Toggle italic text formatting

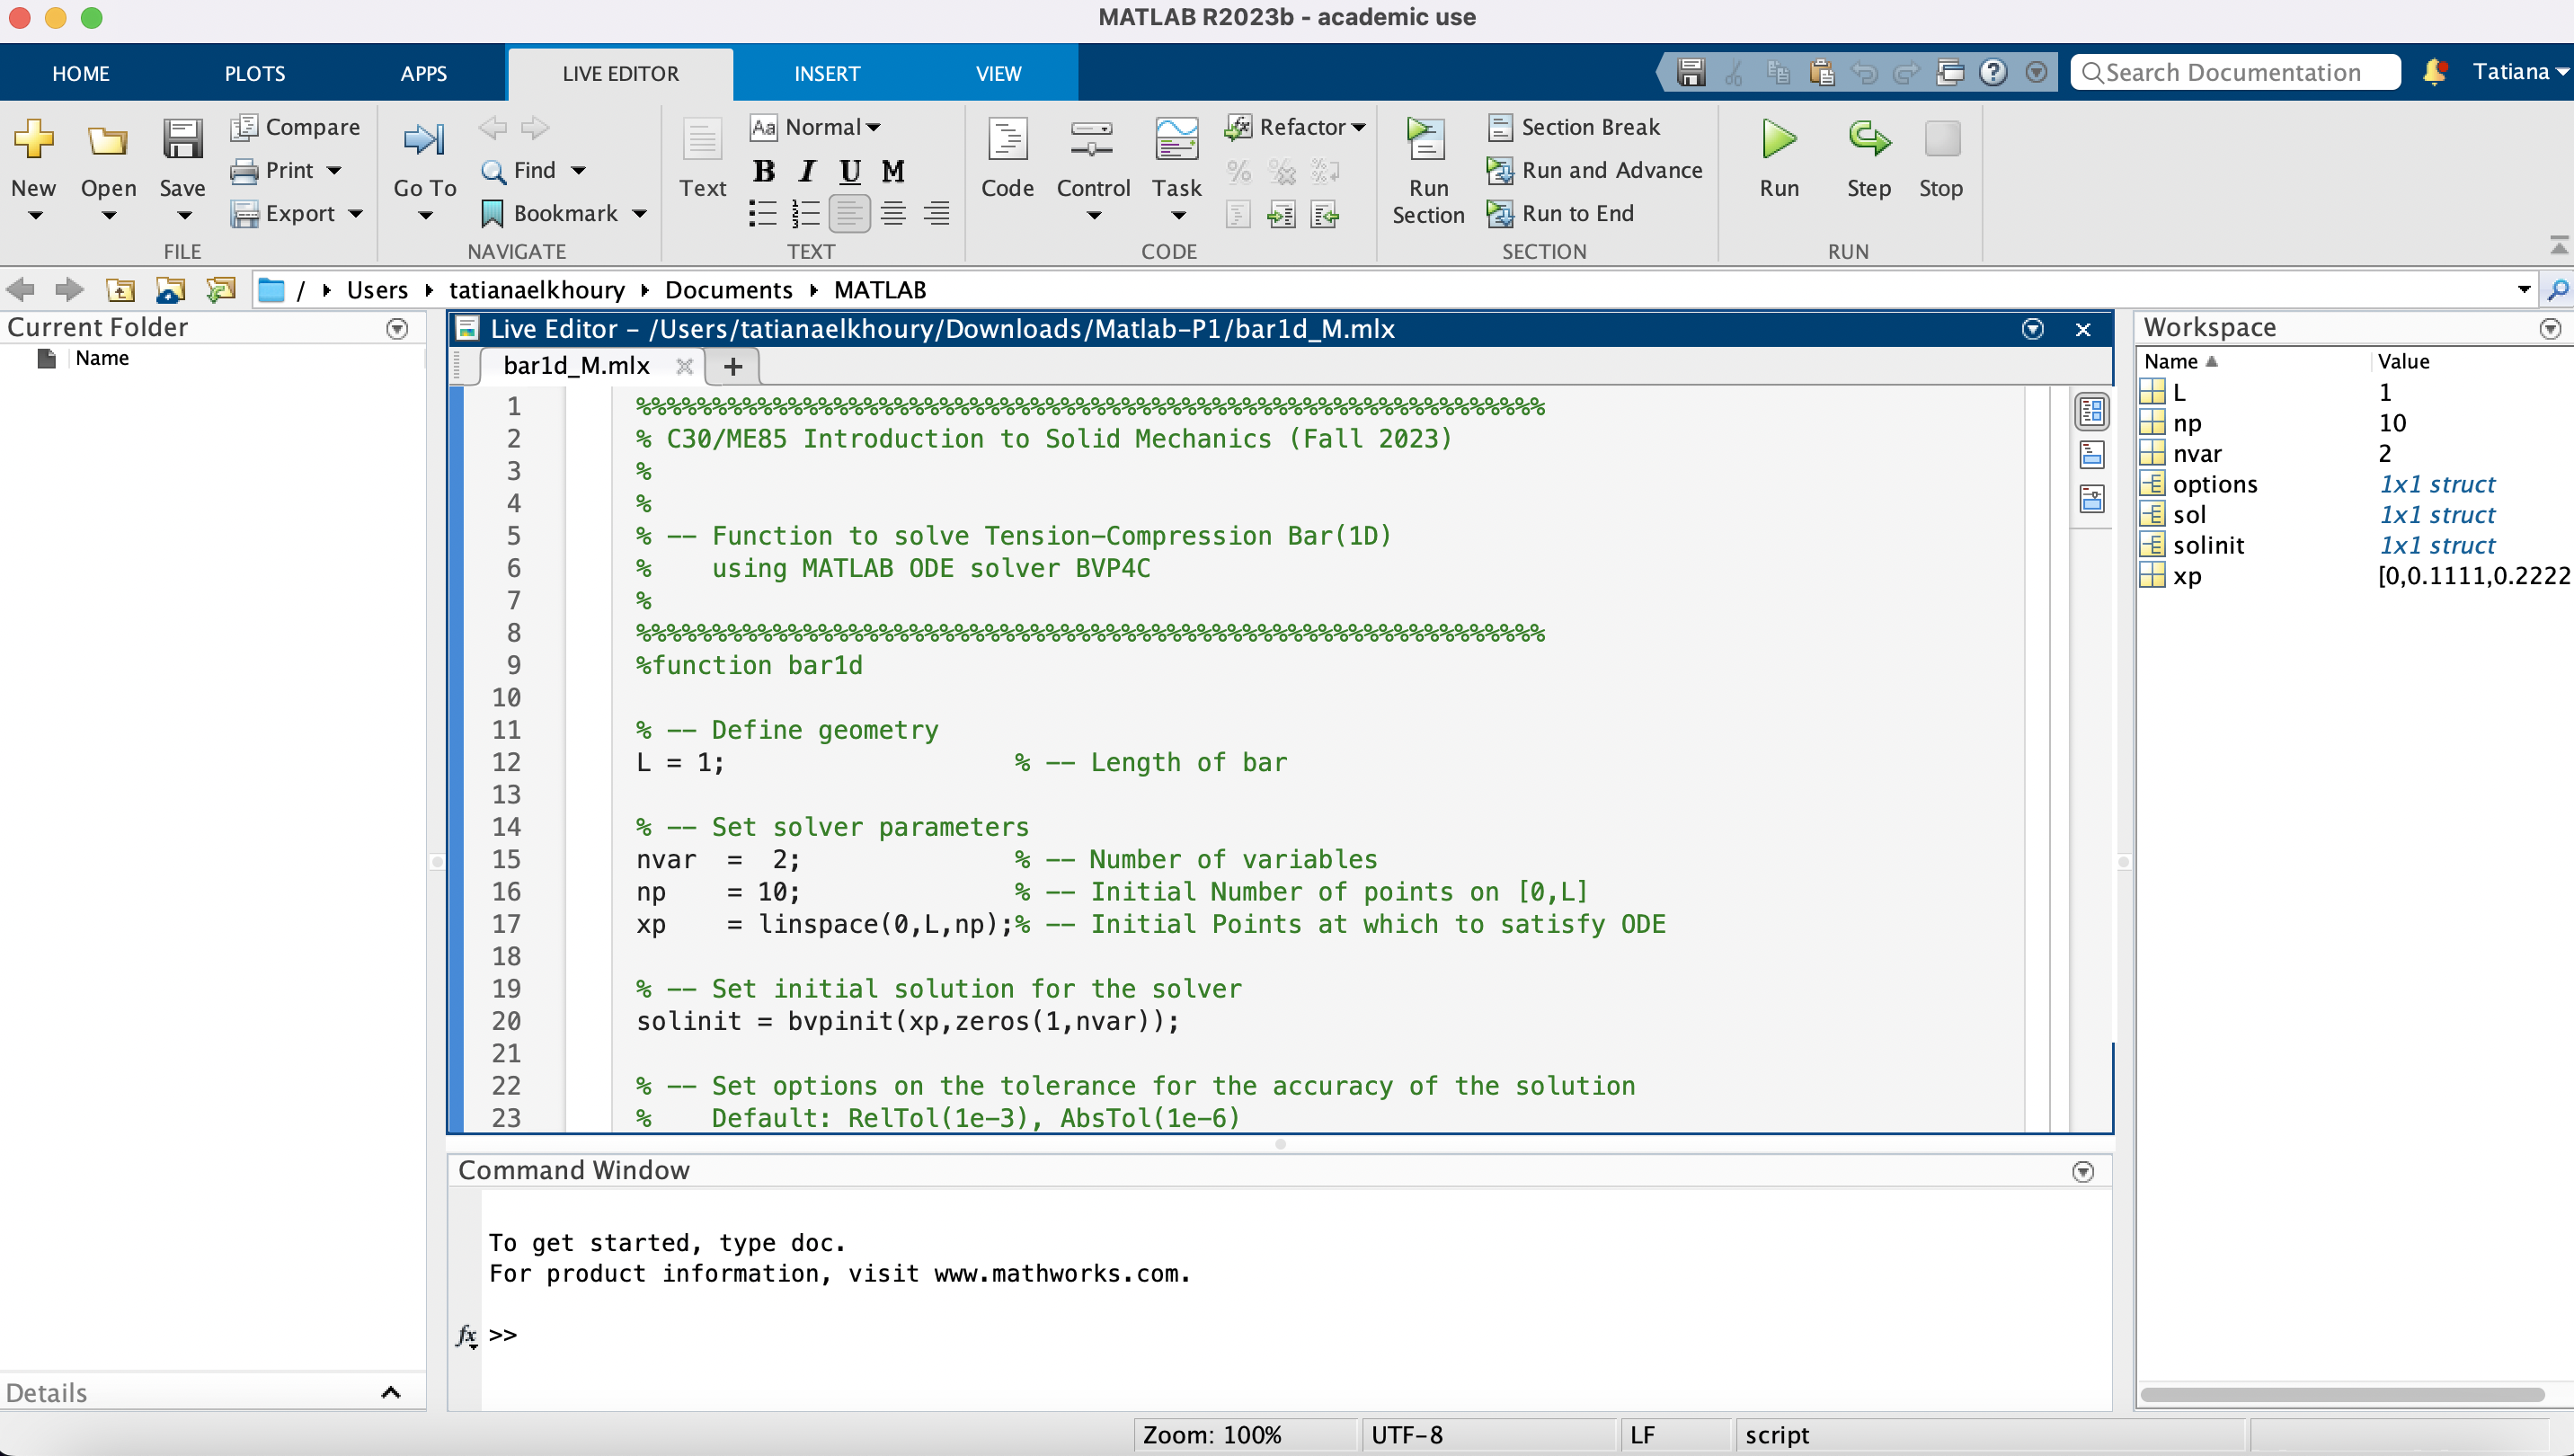pyautogui.click(x=807, y=171)
